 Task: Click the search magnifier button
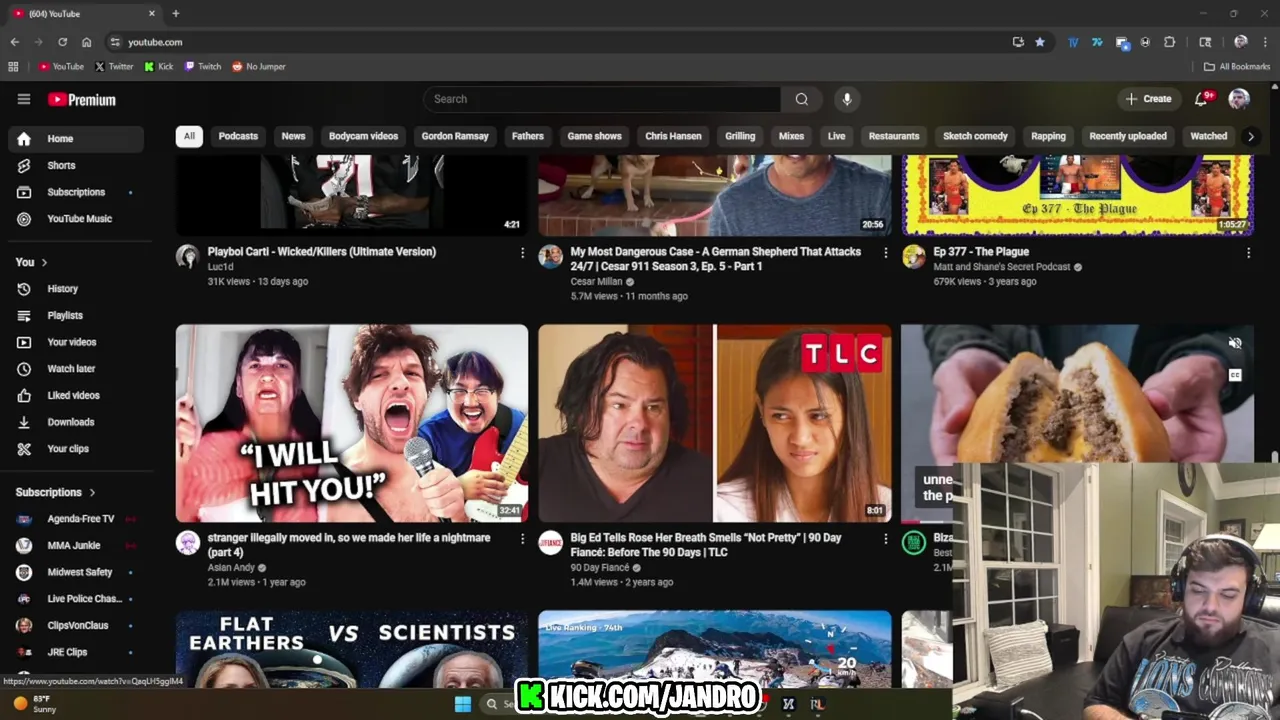pos(801,99)
